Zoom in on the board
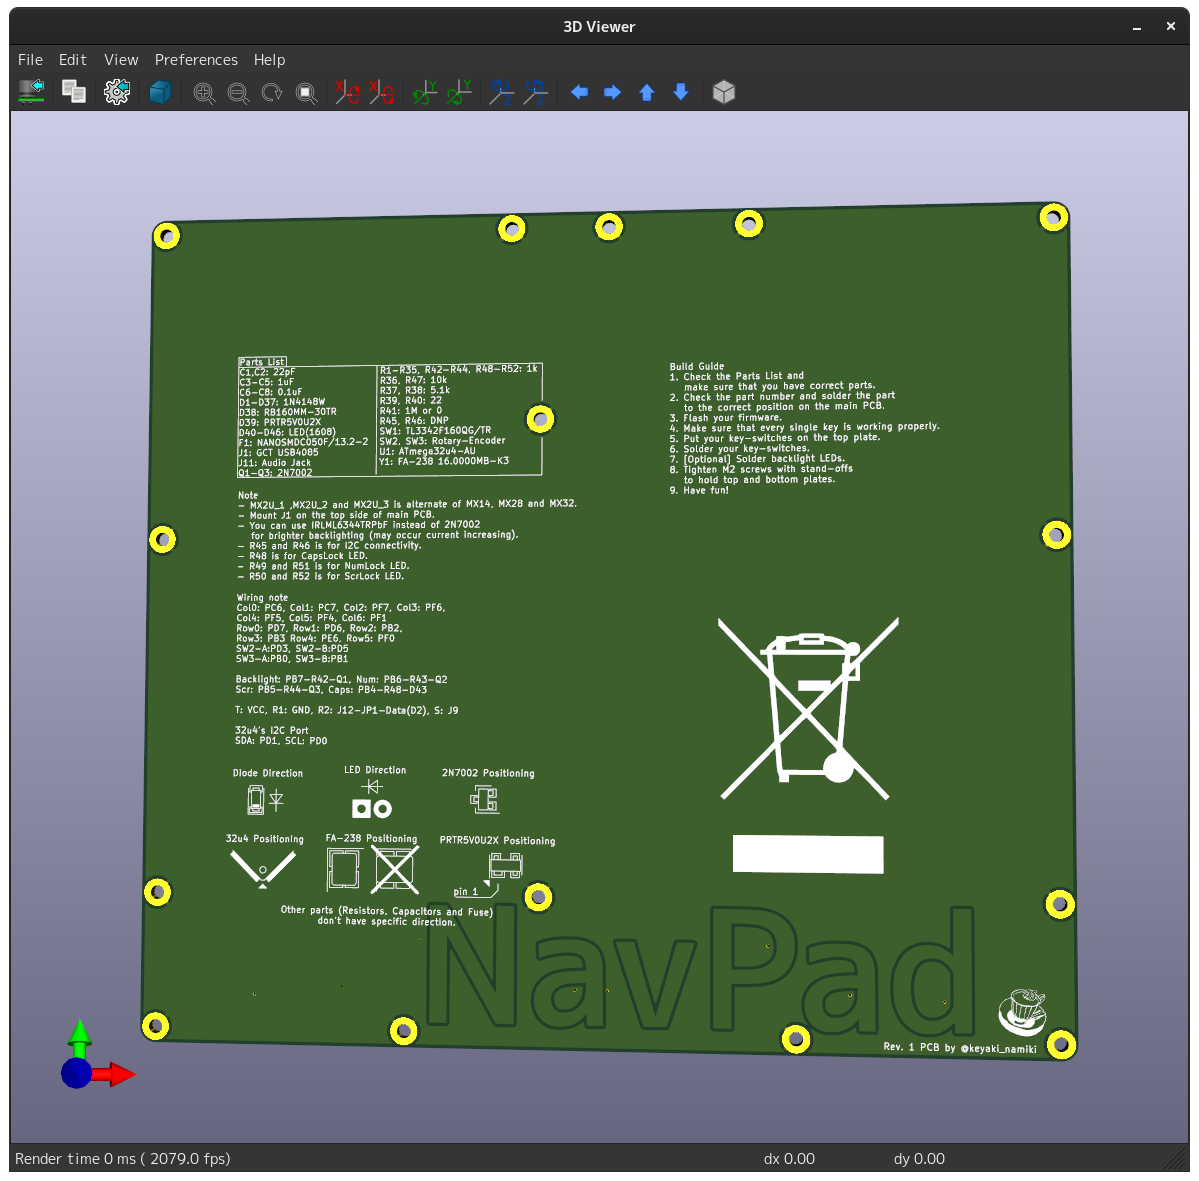 (x=204, y=92)
